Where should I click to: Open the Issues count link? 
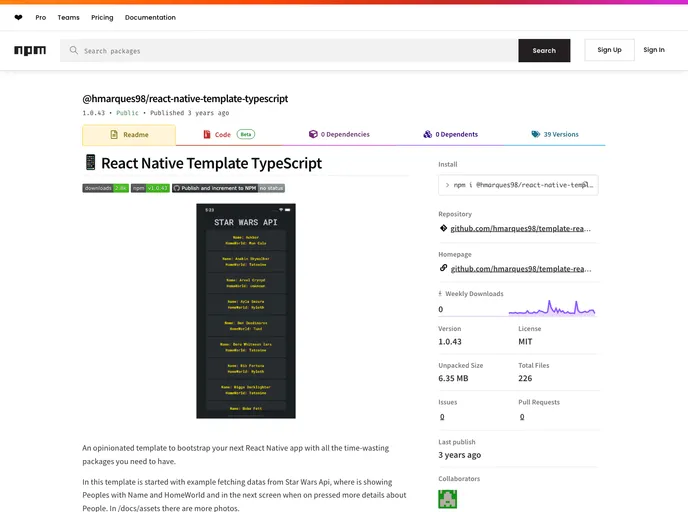442,417
